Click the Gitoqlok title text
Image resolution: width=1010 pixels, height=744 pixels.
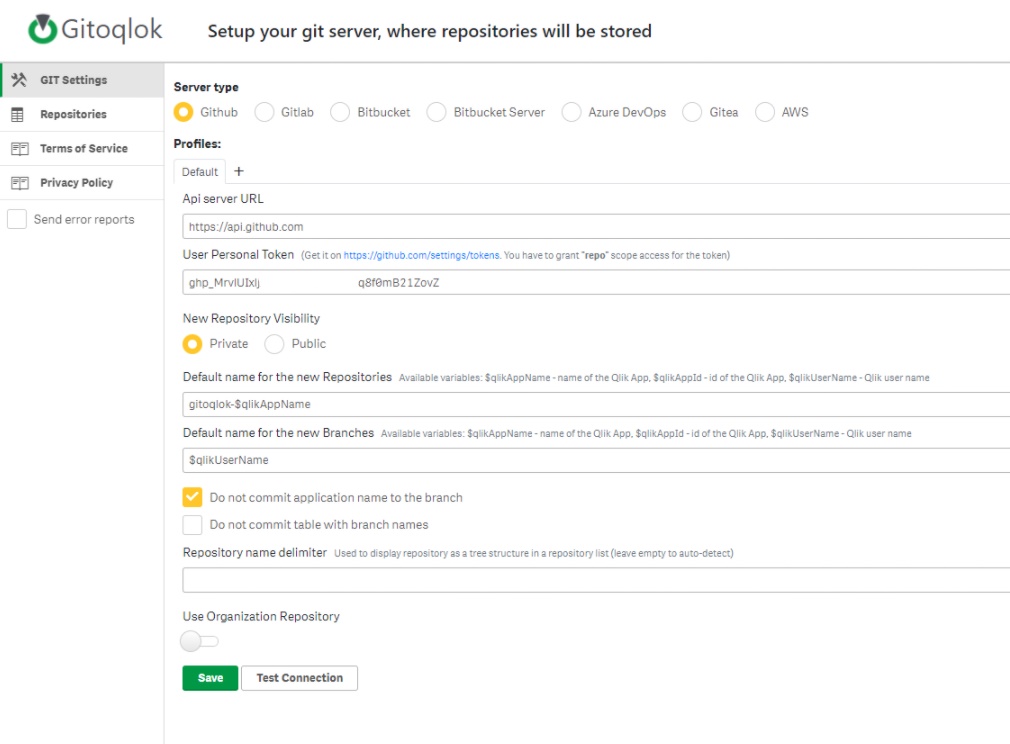pyautogui.click(x=111, y=30)
